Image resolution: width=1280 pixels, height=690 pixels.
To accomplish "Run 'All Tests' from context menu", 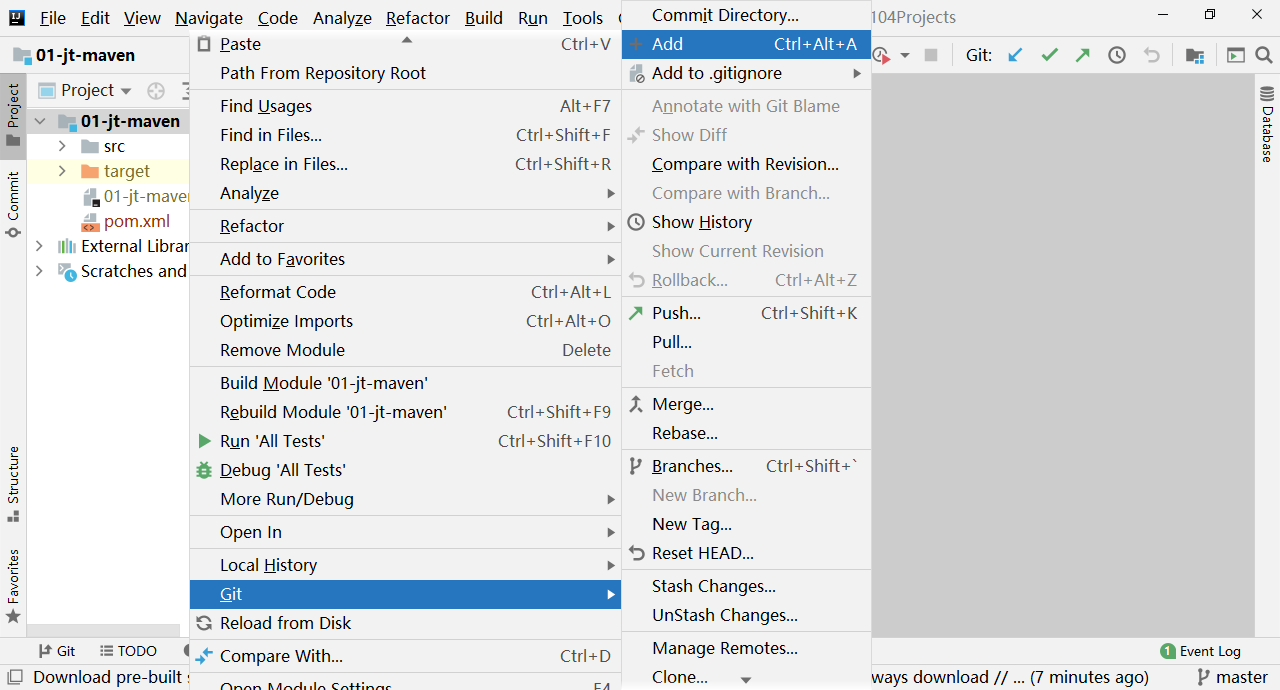I will (405, 441).
